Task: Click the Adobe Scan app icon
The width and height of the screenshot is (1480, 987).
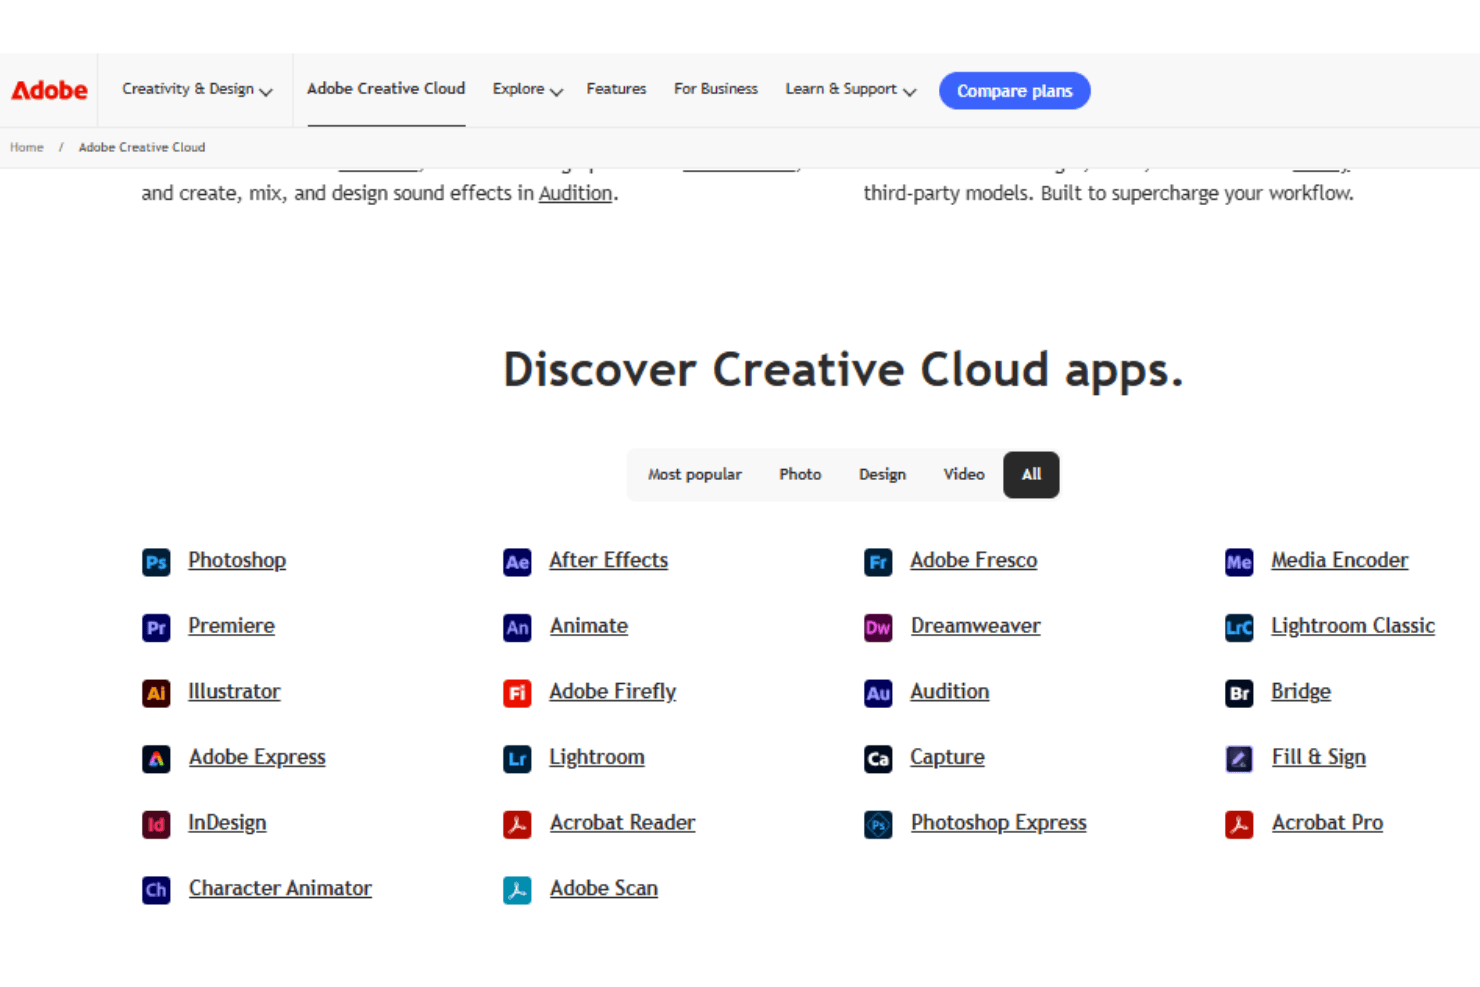Action: (517, 890)
